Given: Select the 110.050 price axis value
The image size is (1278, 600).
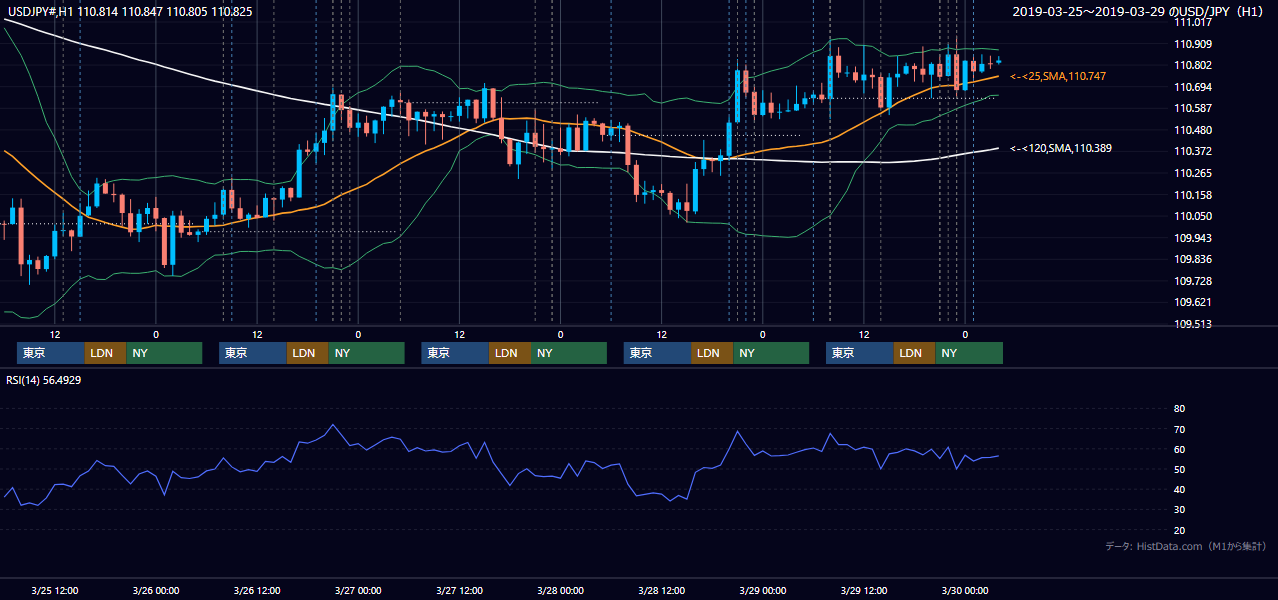Looking at the screenshot, I should (x=1193, y=216).
